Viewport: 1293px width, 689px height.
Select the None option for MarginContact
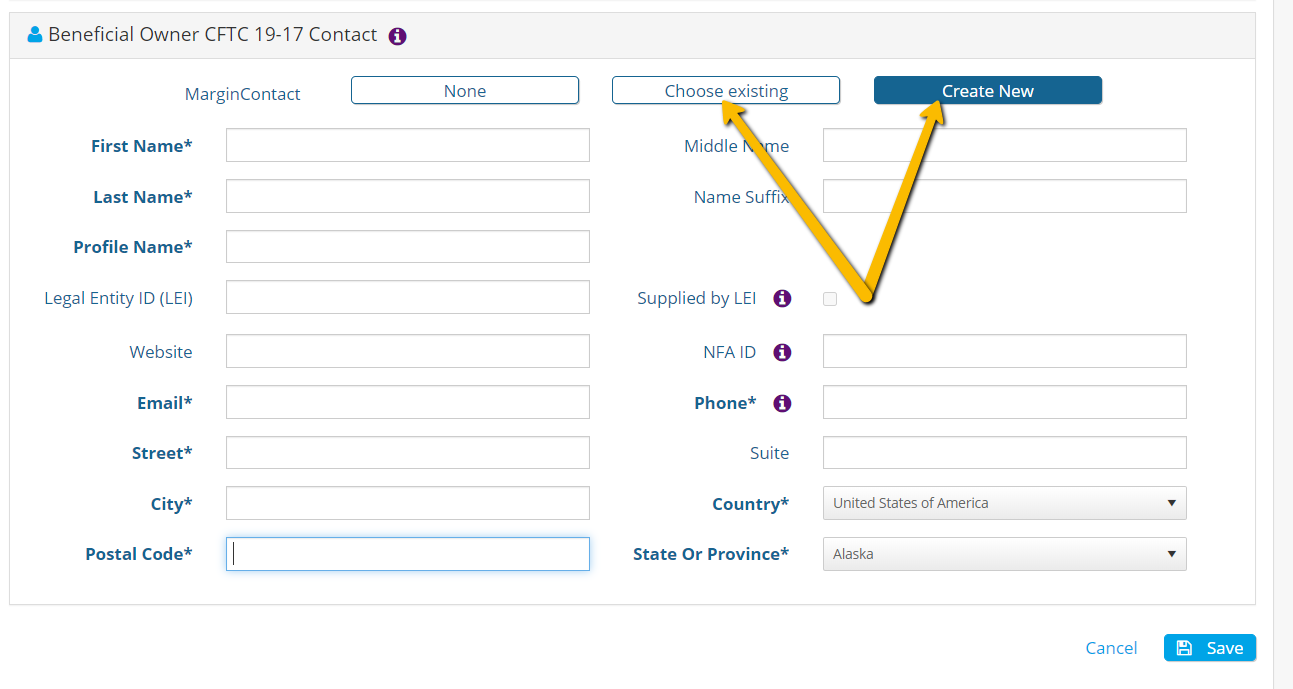click(465, 90)
